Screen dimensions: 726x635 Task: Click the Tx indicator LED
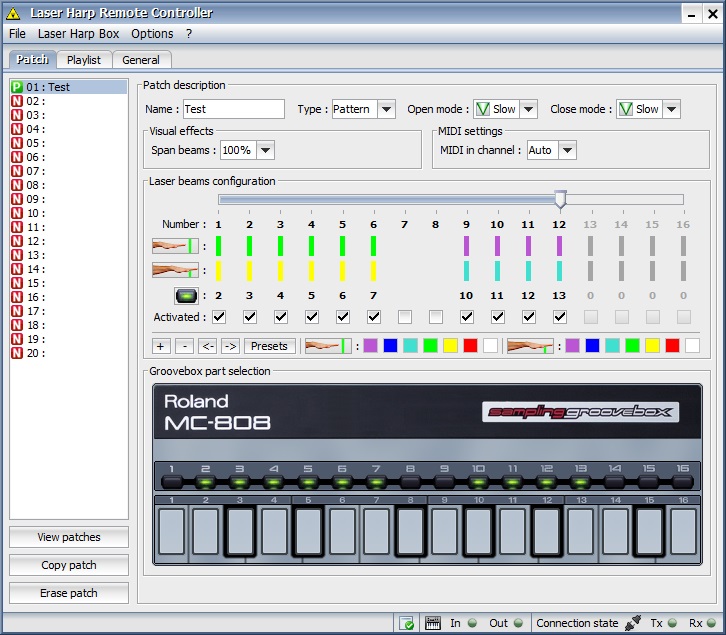point(672,623)
